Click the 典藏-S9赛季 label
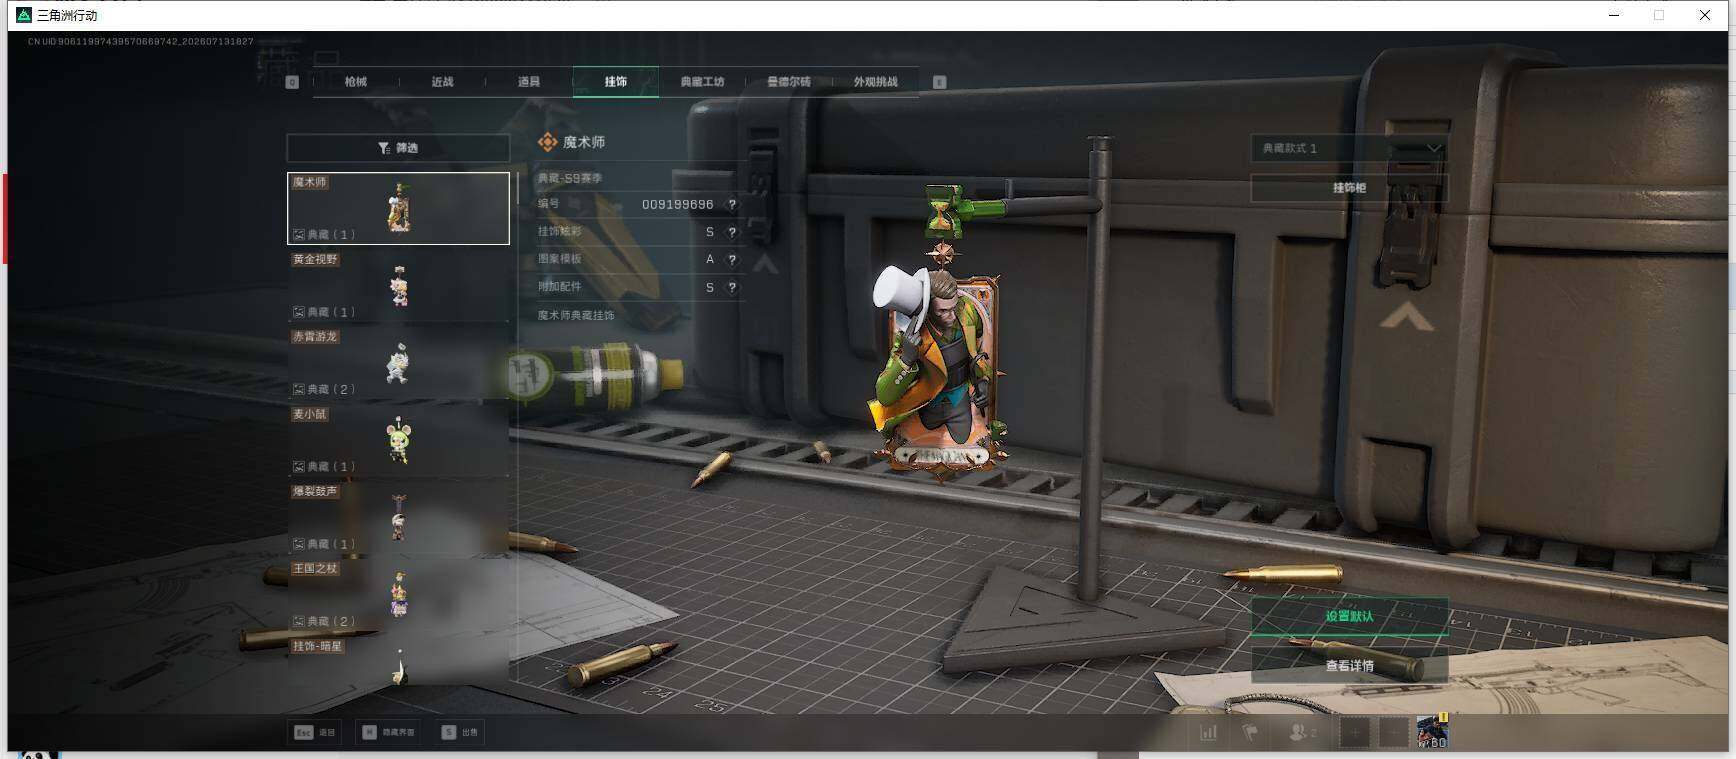 click(570, 178)
